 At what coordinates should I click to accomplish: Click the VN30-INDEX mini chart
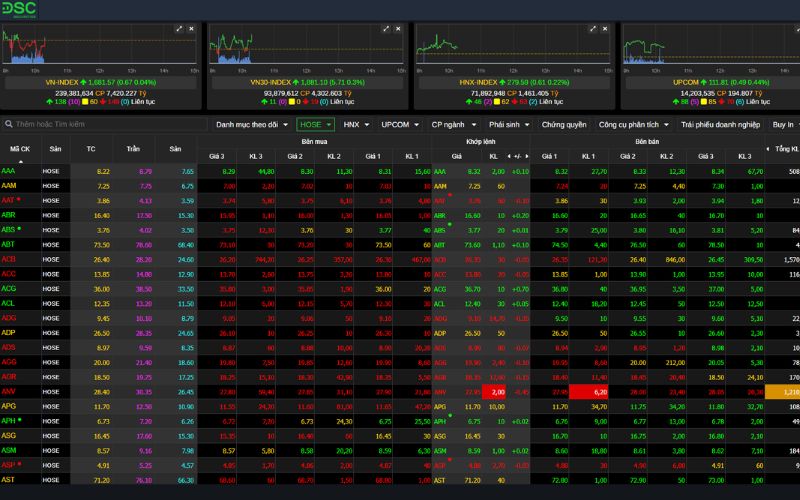[x=307, y=48]
